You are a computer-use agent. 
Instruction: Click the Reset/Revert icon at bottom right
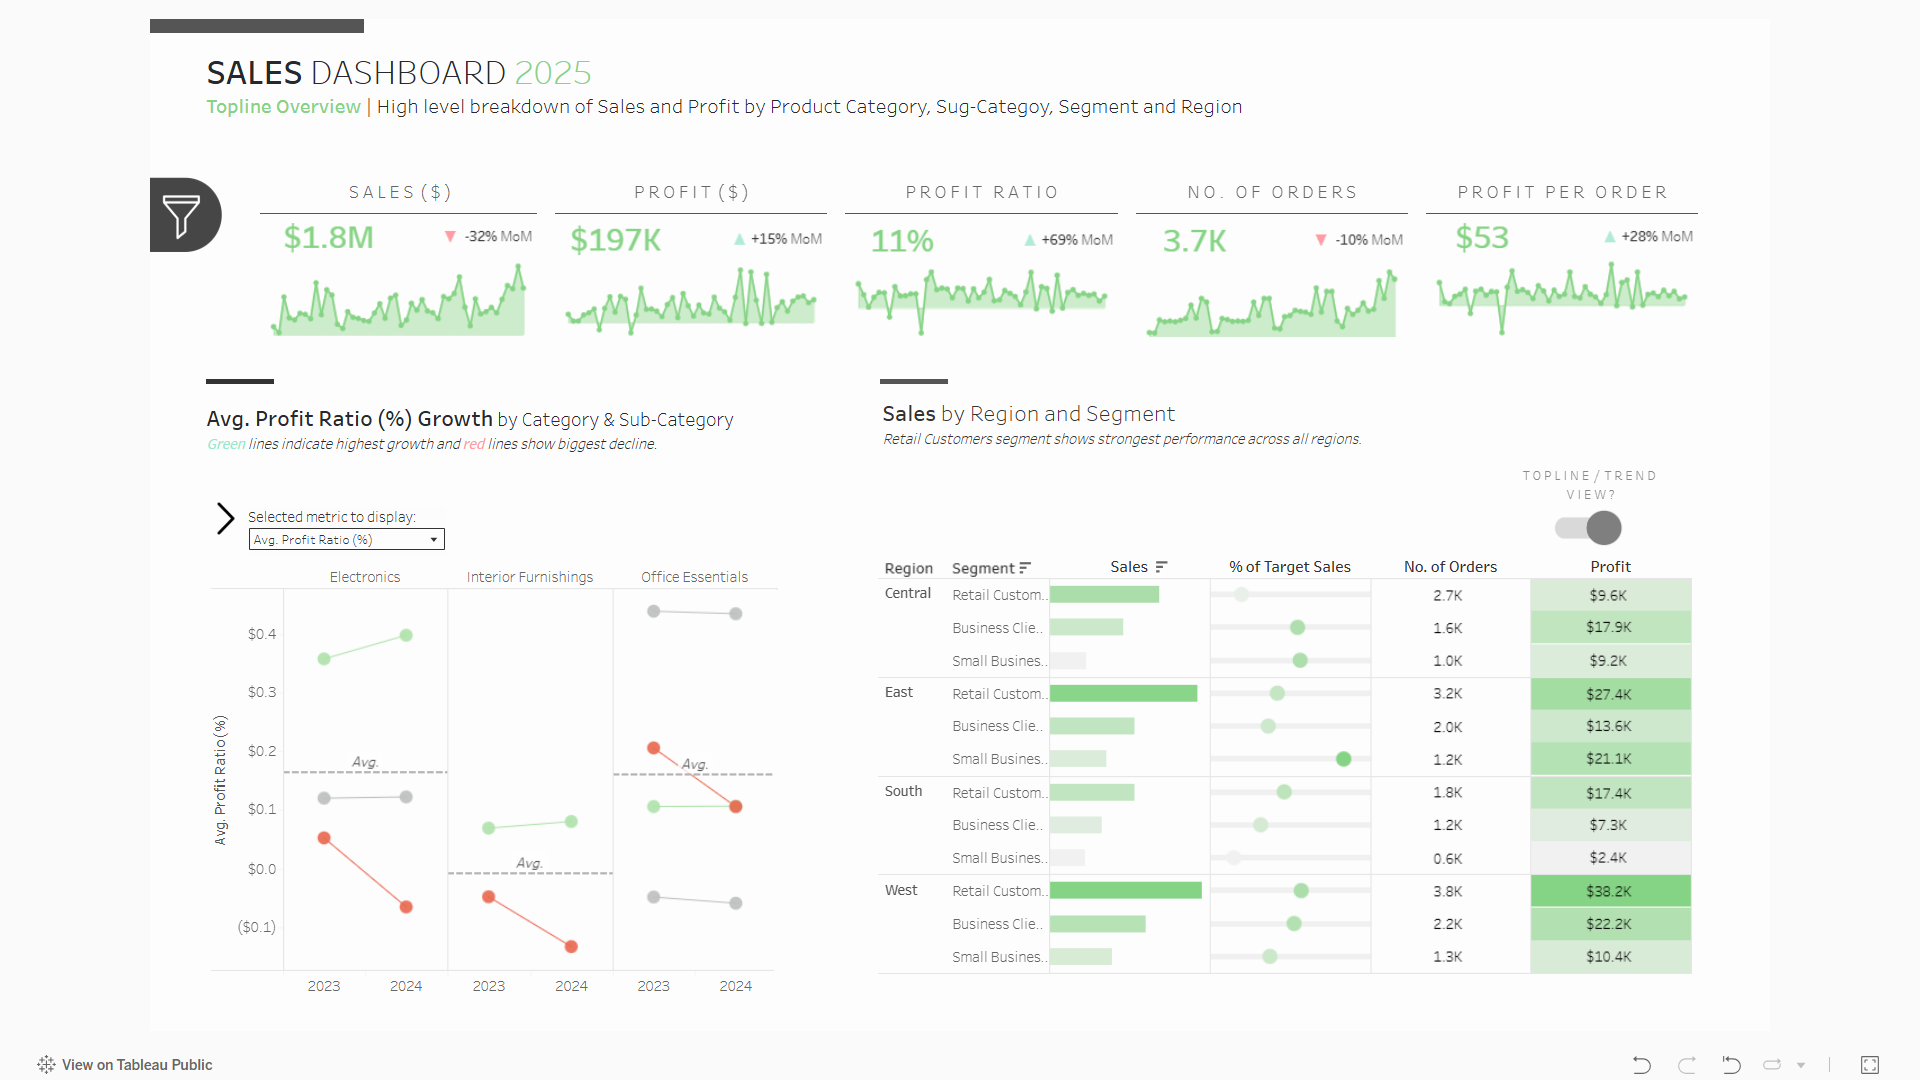tap(1731, 1065)
